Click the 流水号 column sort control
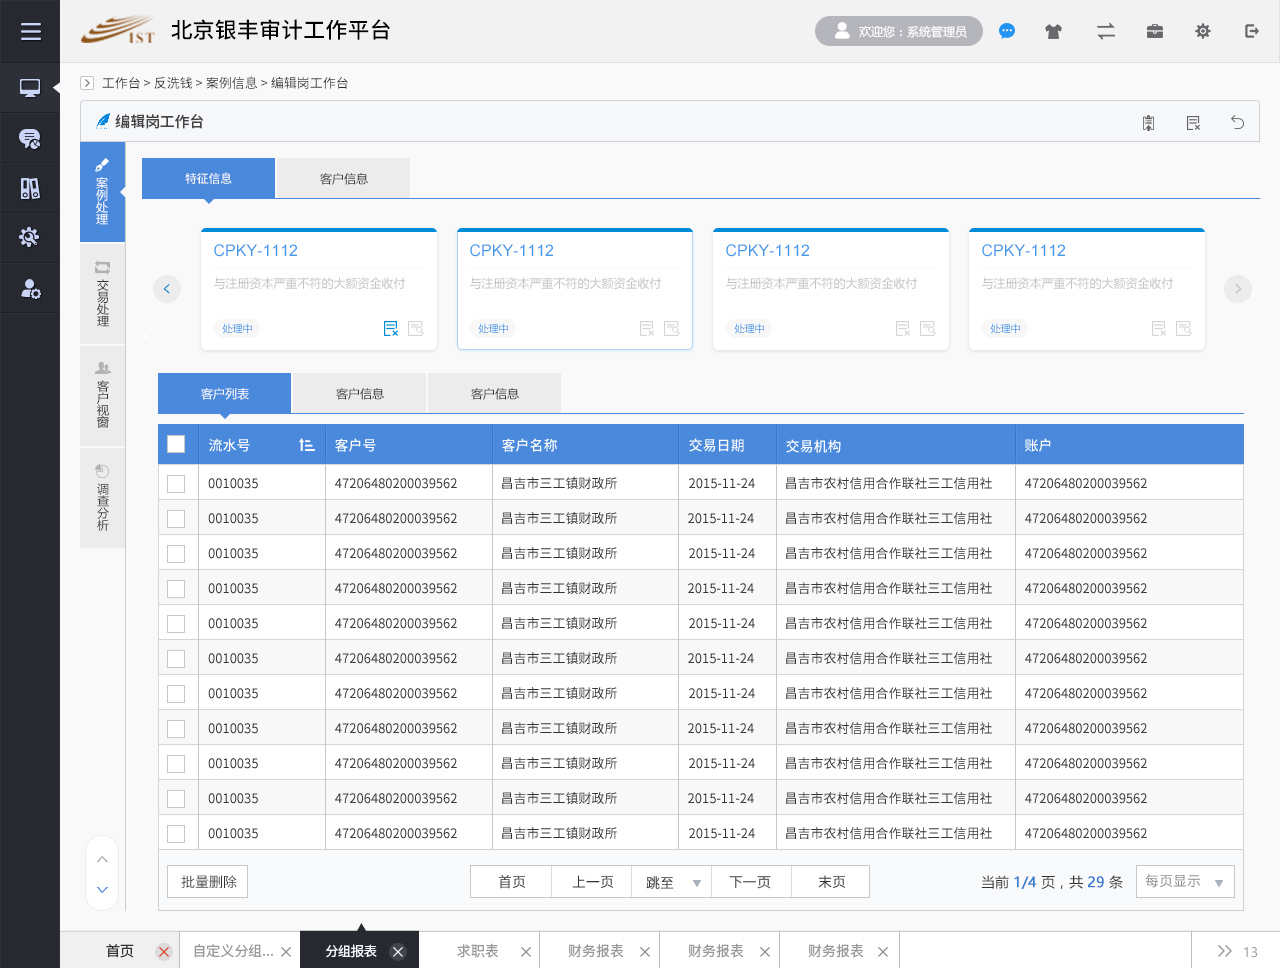Image resolution: width=1280 pixels, height=968 pixels. click(x=306, y=443)
